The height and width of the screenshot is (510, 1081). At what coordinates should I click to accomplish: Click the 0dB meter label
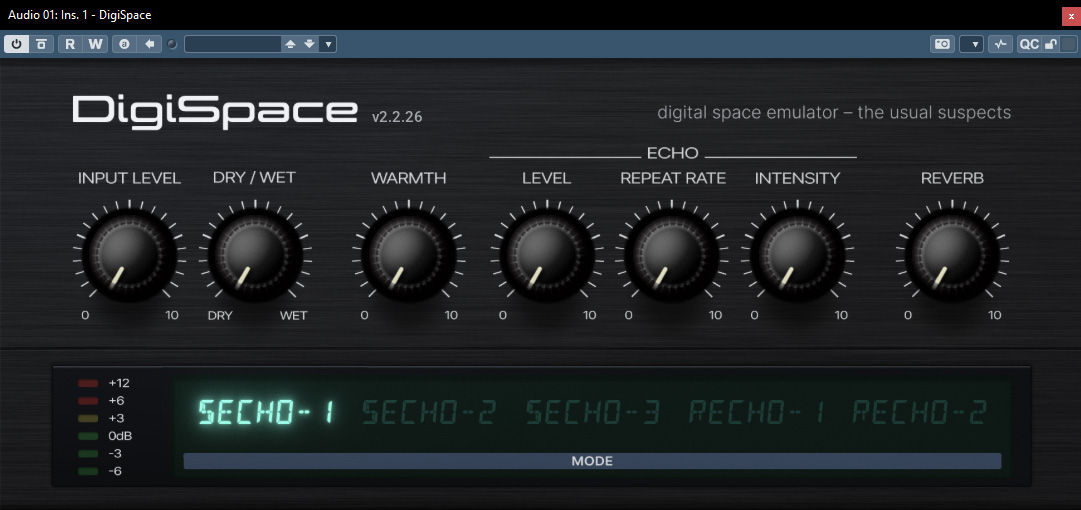[x=119, y=436]
